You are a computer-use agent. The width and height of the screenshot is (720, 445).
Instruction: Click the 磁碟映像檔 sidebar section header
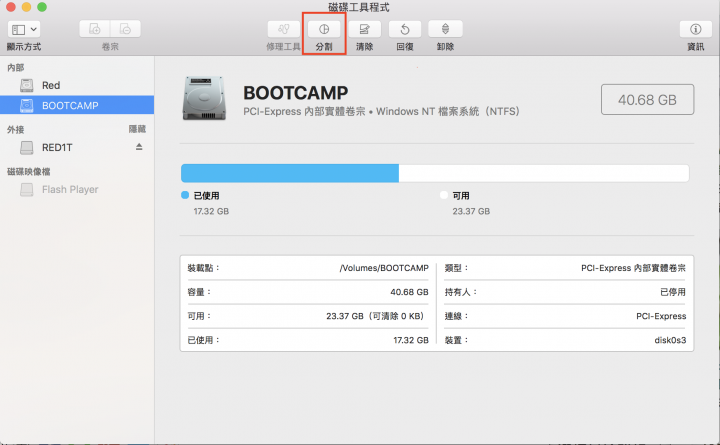point(28,172)
